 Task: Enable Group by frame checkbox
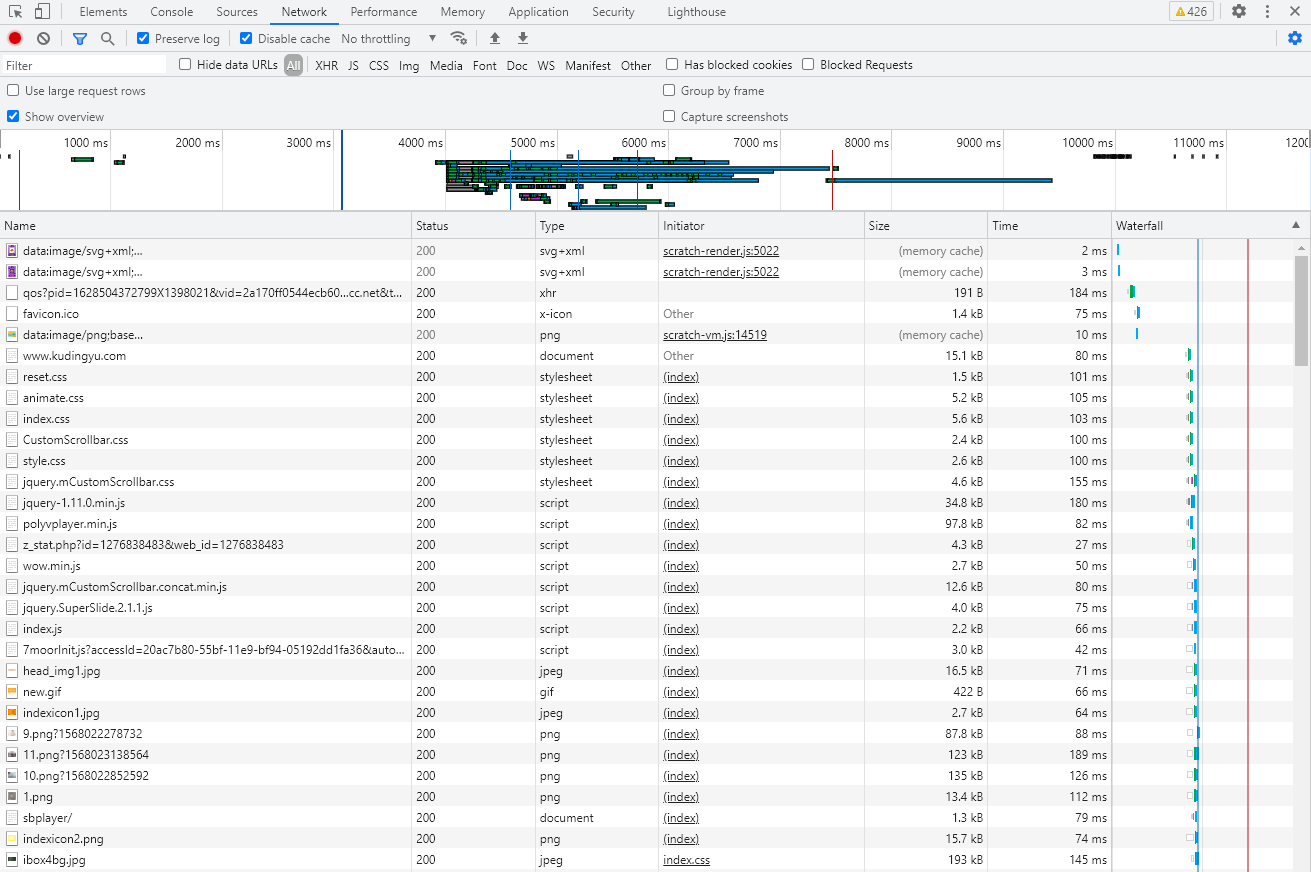coord(669,90)
